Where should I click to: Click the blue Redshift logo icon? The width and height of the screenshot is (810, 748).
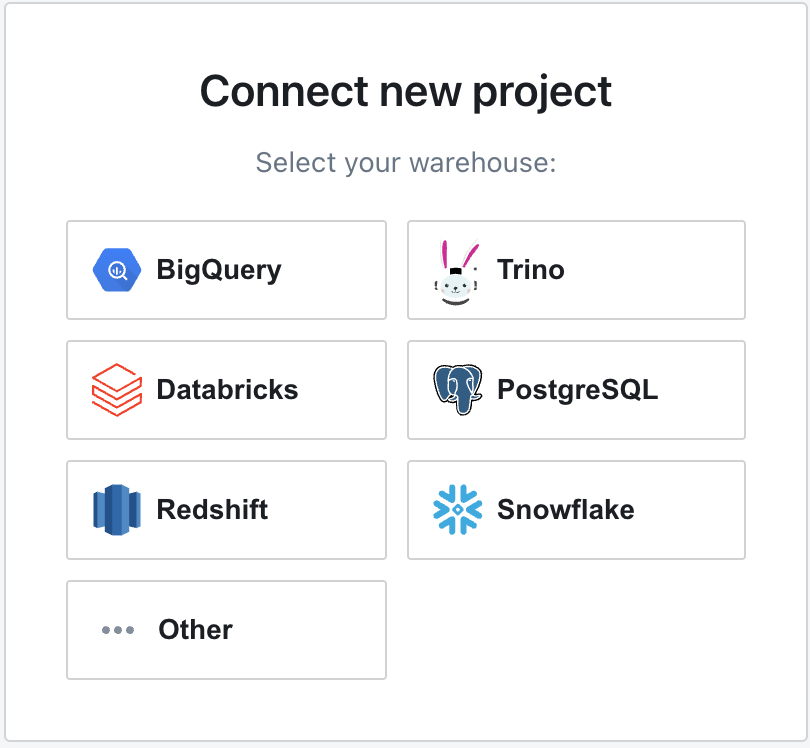pyautogui.click(x=117, y=510)
